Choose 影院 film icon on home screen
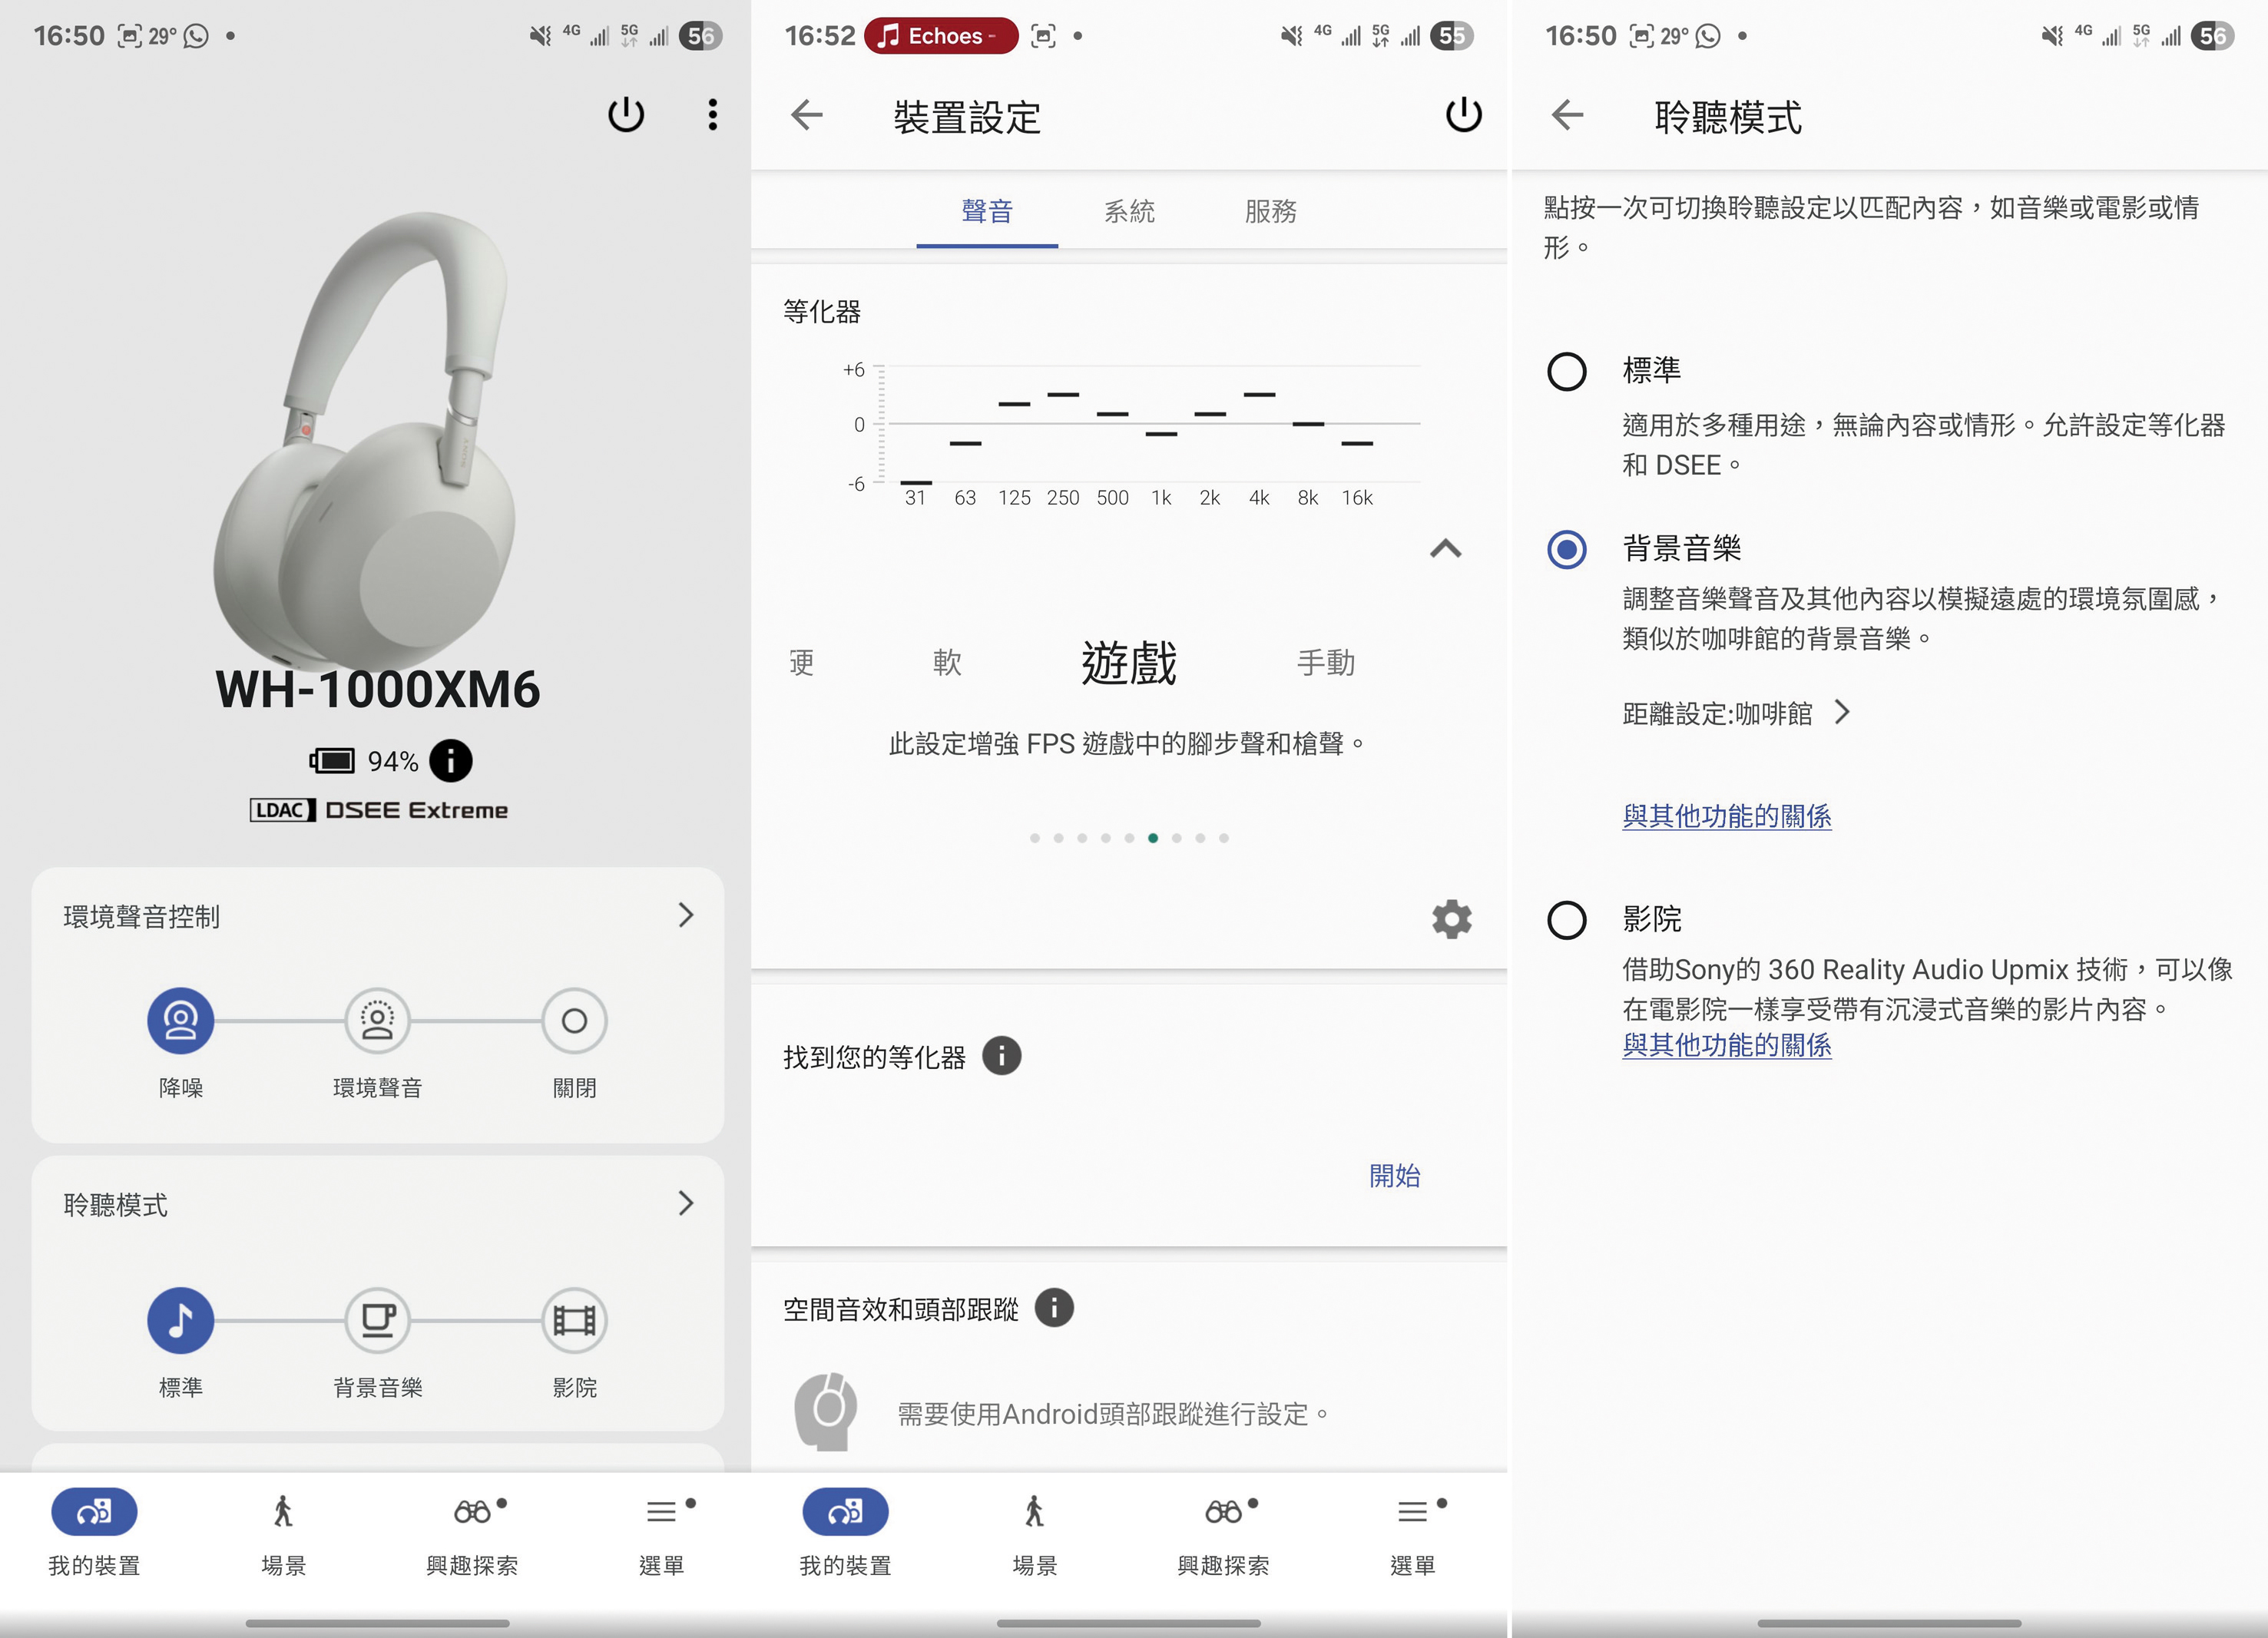The image size is (2268, 1638). coord(574,1320)
